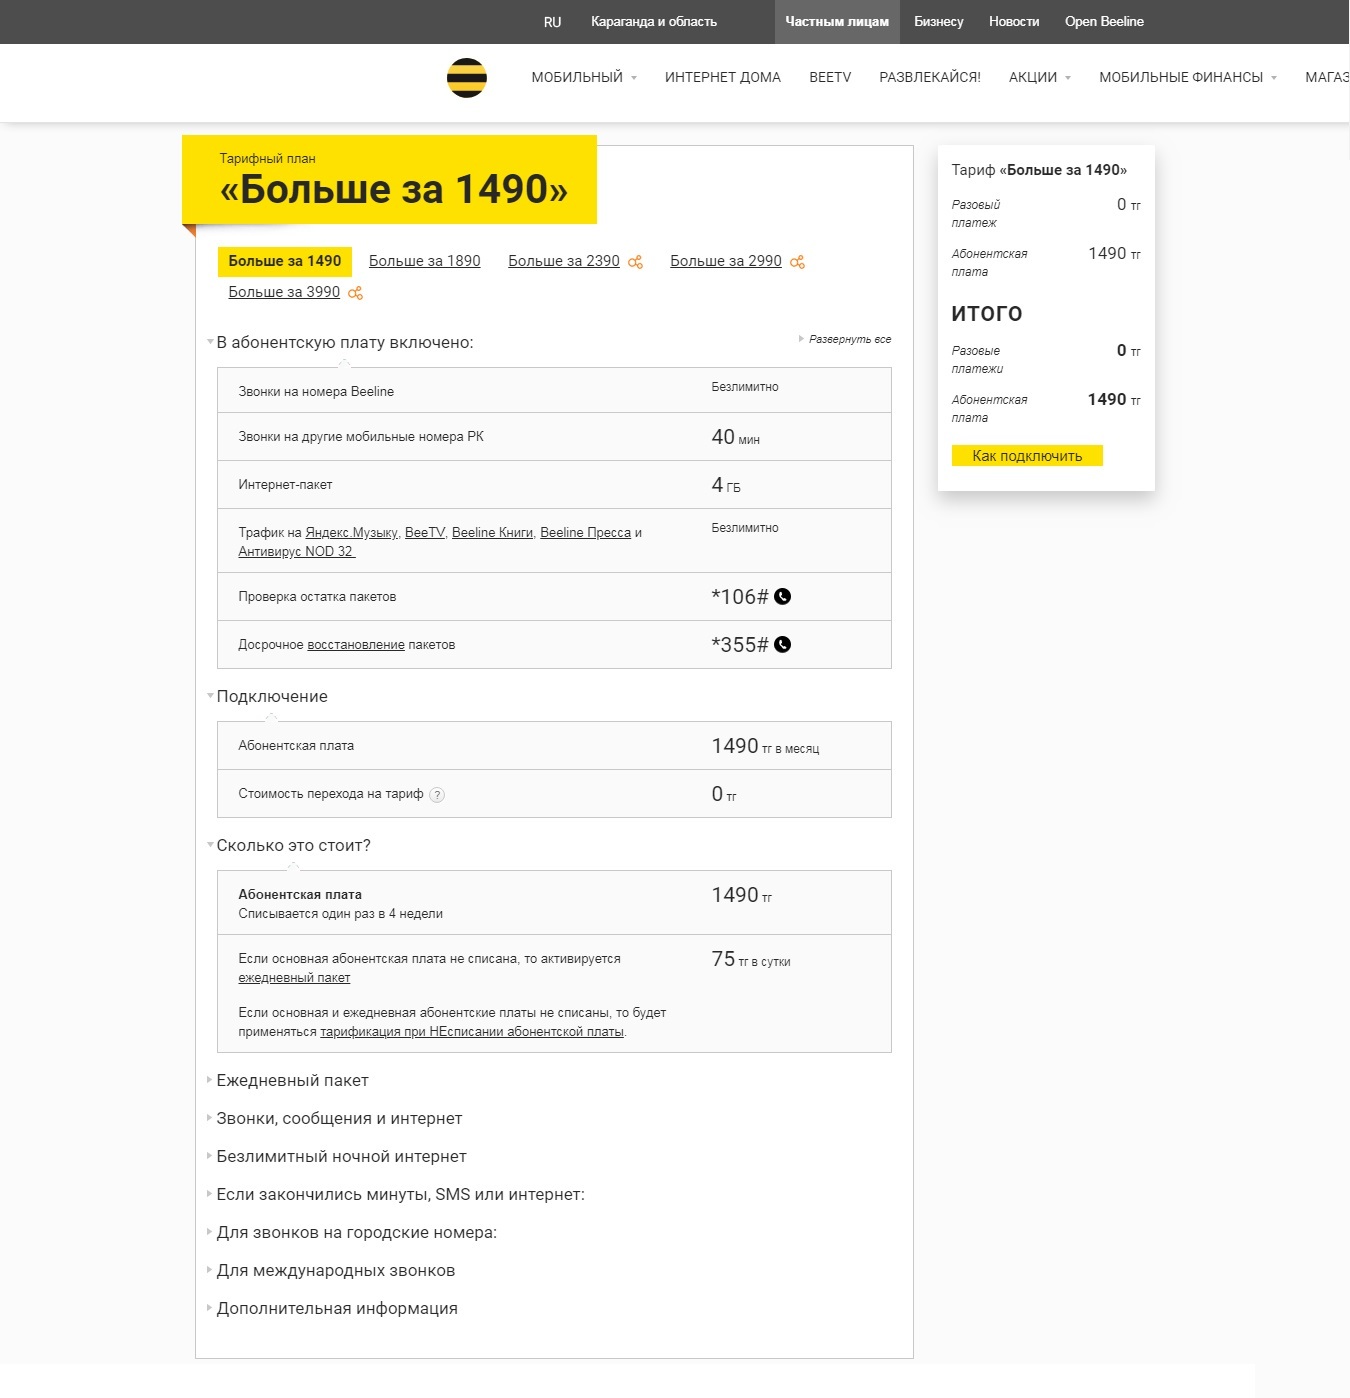Screen dimensions: 1350x1398
Task: Click share icon next to Больше за 2990
Action: 797,262
